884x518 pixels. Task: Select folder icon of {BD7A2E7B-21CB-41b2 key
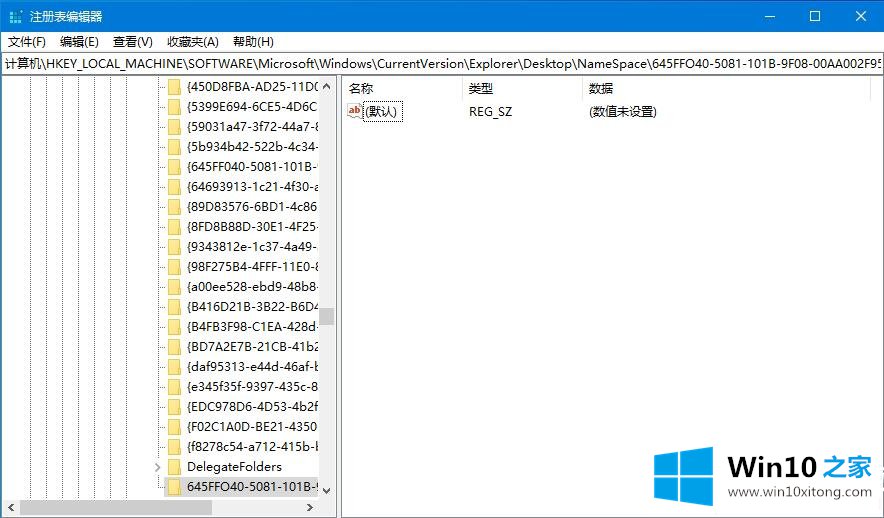tap(174, 347)
